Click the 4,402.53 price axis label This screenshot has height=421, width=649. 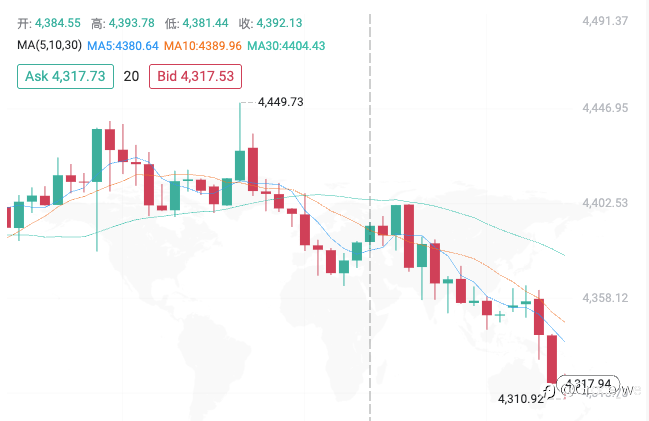605,203
